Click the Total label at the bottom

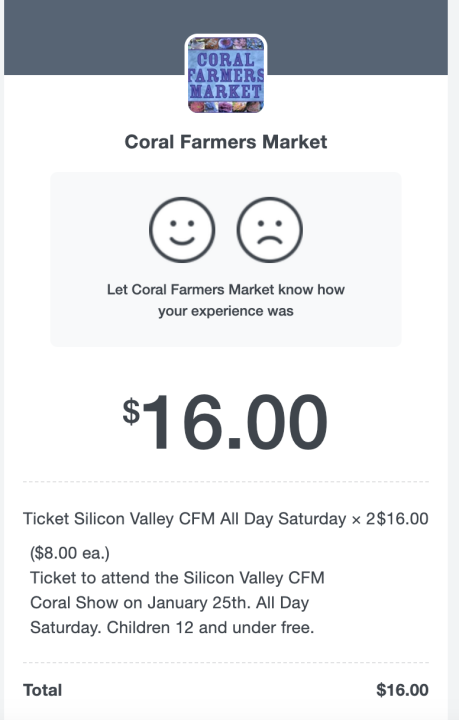[x=43, y=690]
